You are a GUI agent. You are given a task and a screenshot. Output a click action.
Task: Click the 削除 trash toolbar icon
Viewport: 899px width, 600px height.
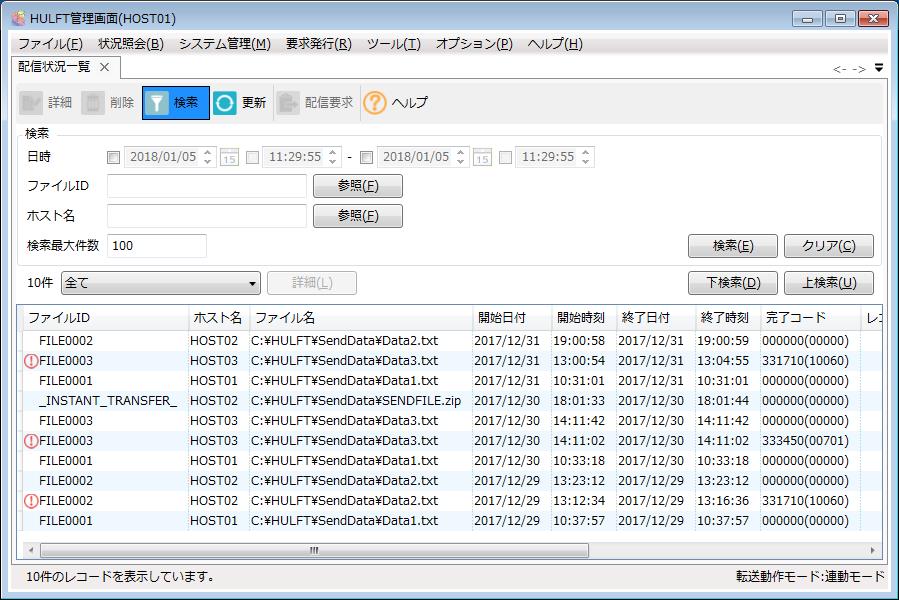(93, 103)
